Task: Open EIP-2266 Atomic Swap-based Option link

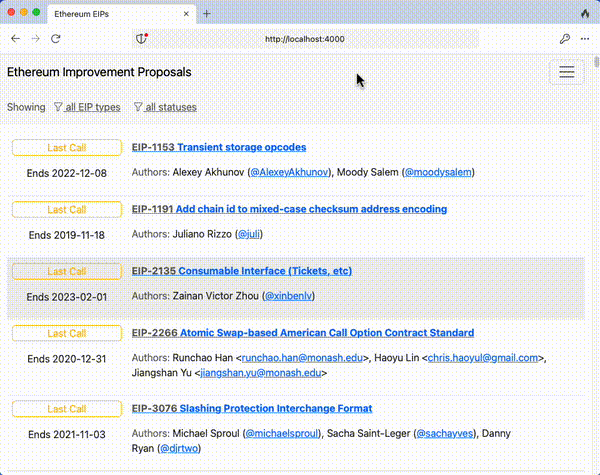Action: (303, 333)
